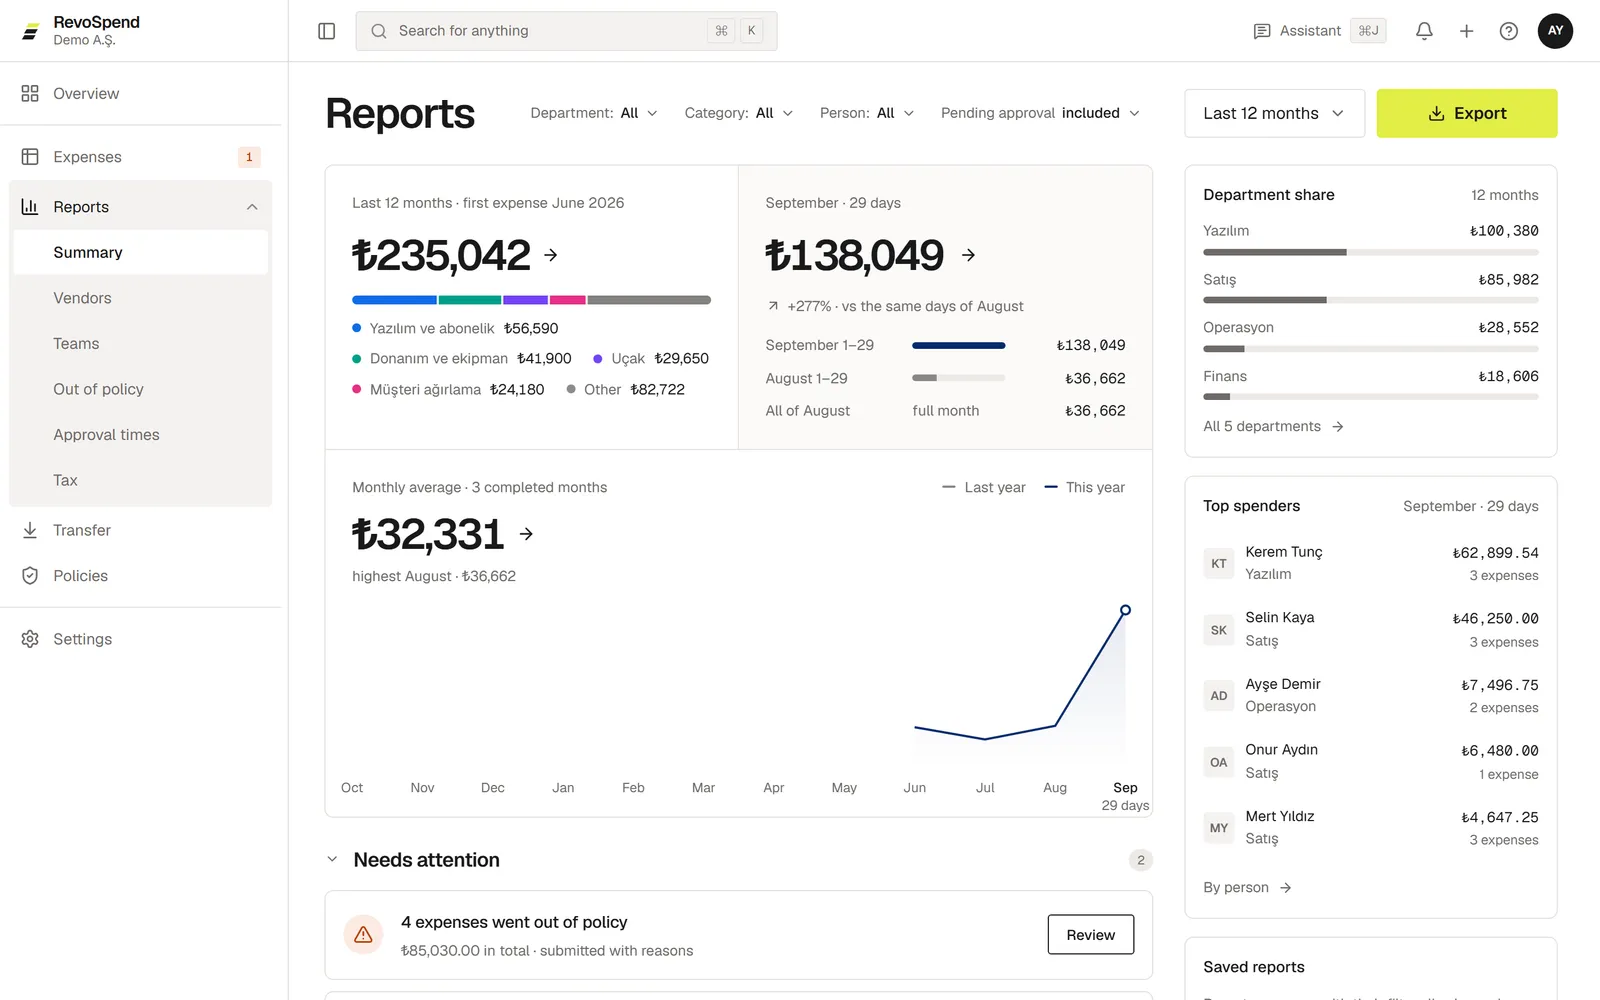Viewport: 1600px width, 1000px height.
Task: Click the Yazılım department share bar
Action: [1371, 252]
